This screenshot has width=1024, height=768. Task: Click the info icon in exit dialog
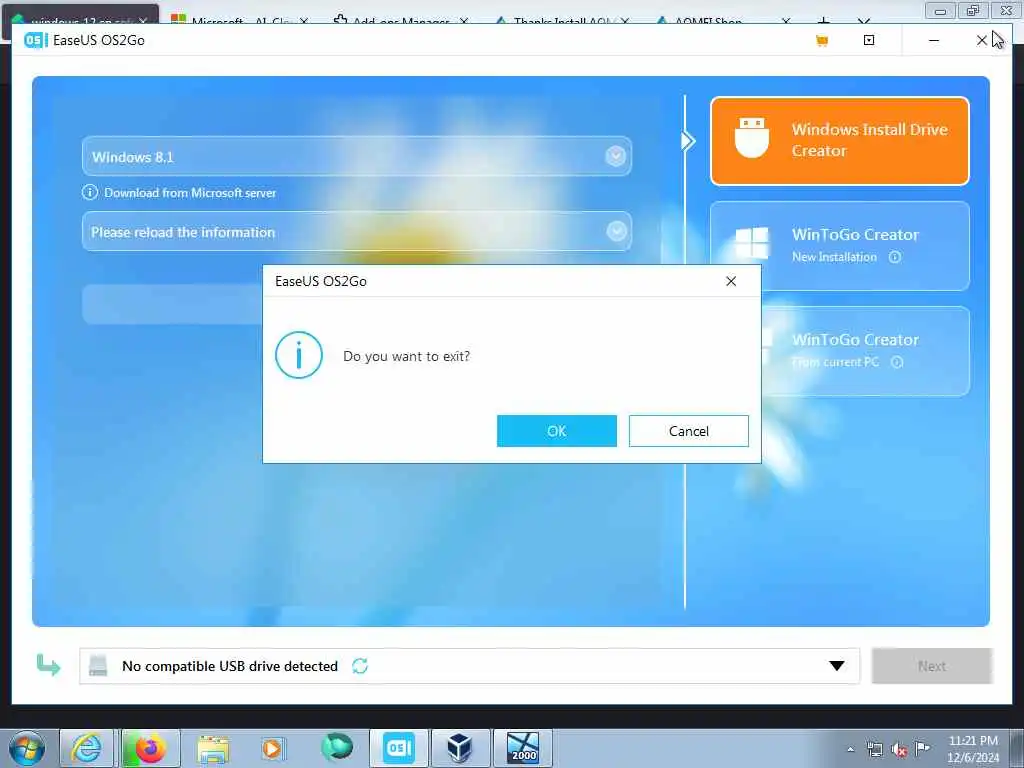click(x=299, y=355)
